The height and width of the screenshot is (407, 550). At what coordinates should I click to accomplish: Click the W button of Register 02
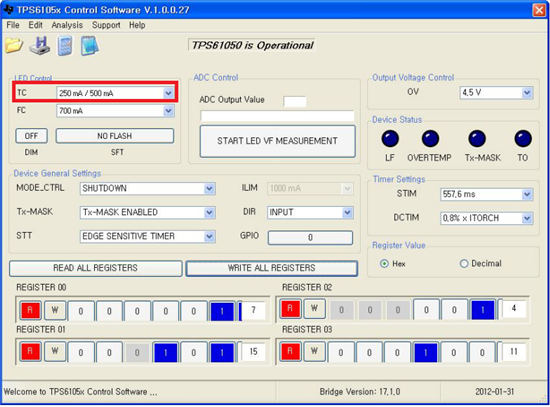(x=315, y=309)
